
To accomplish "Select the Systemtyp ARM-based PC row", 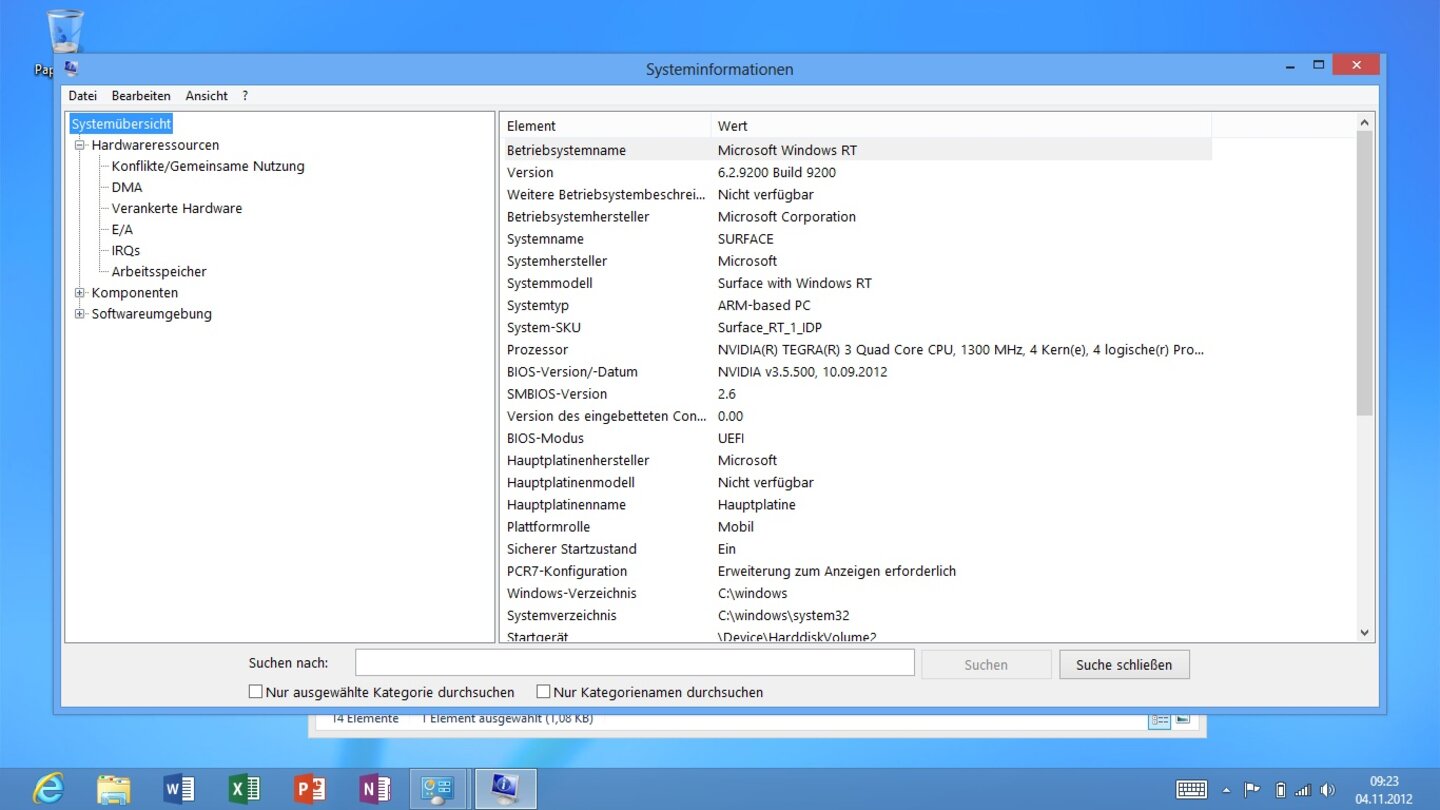I will pos(856,305).
